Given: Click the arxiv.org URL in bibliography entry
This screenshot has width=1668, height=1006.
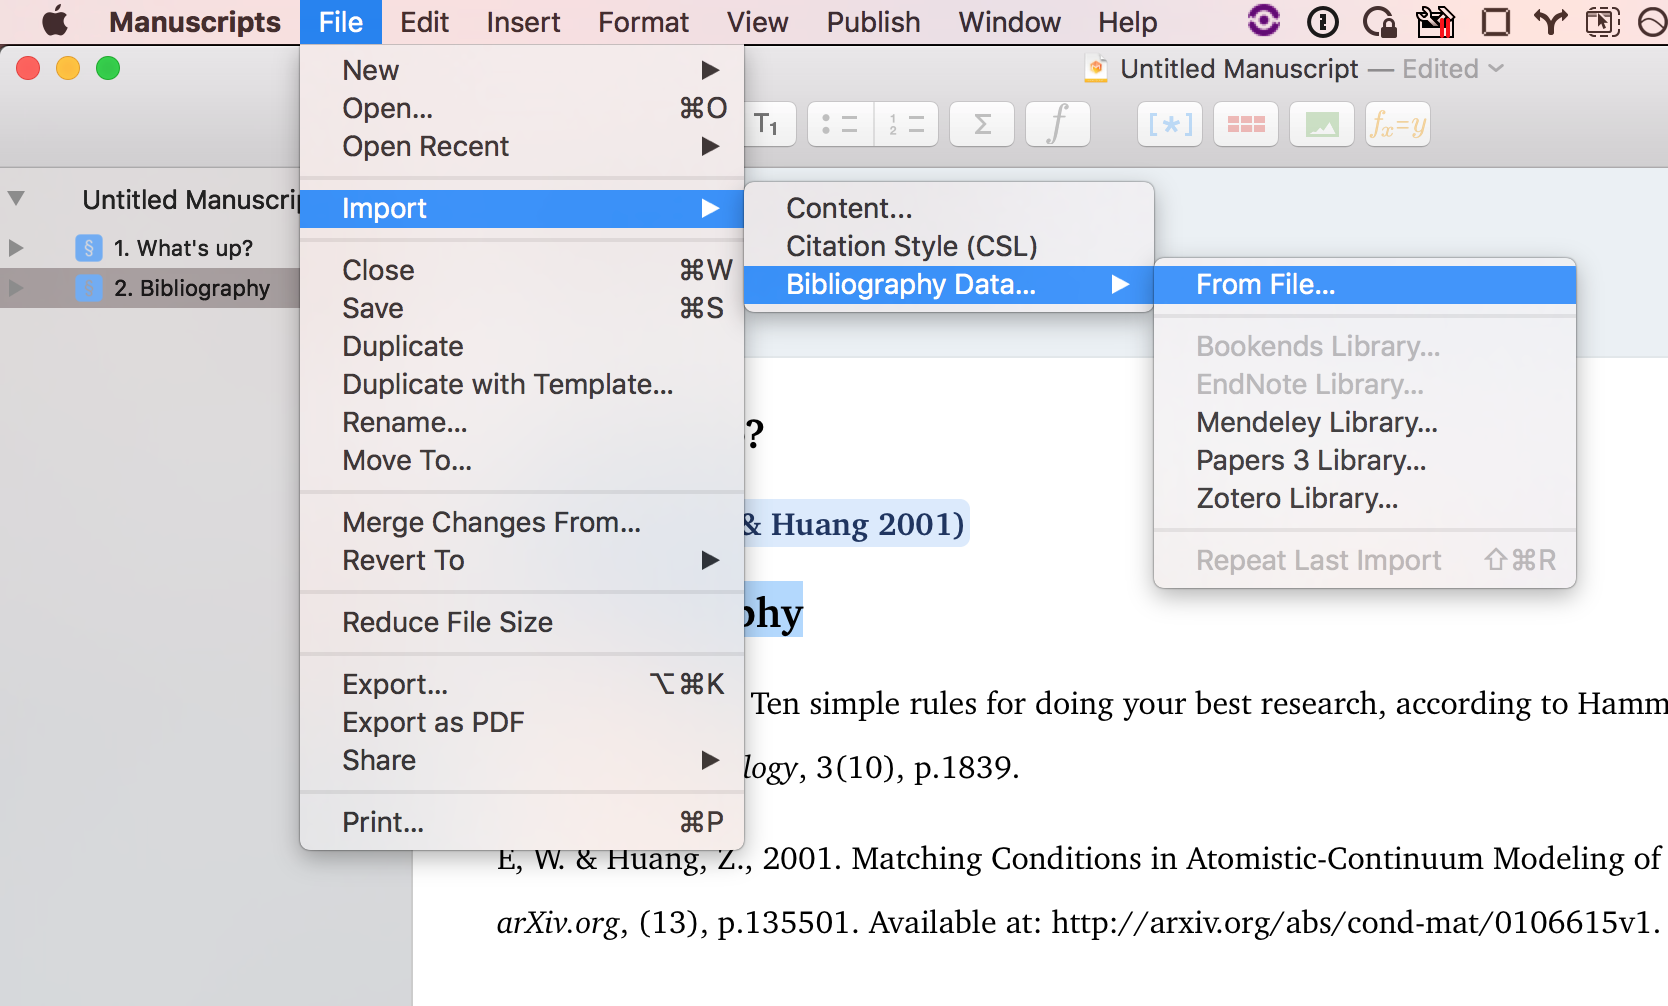Looking at the screenshot, I should tap(1353, 922).
